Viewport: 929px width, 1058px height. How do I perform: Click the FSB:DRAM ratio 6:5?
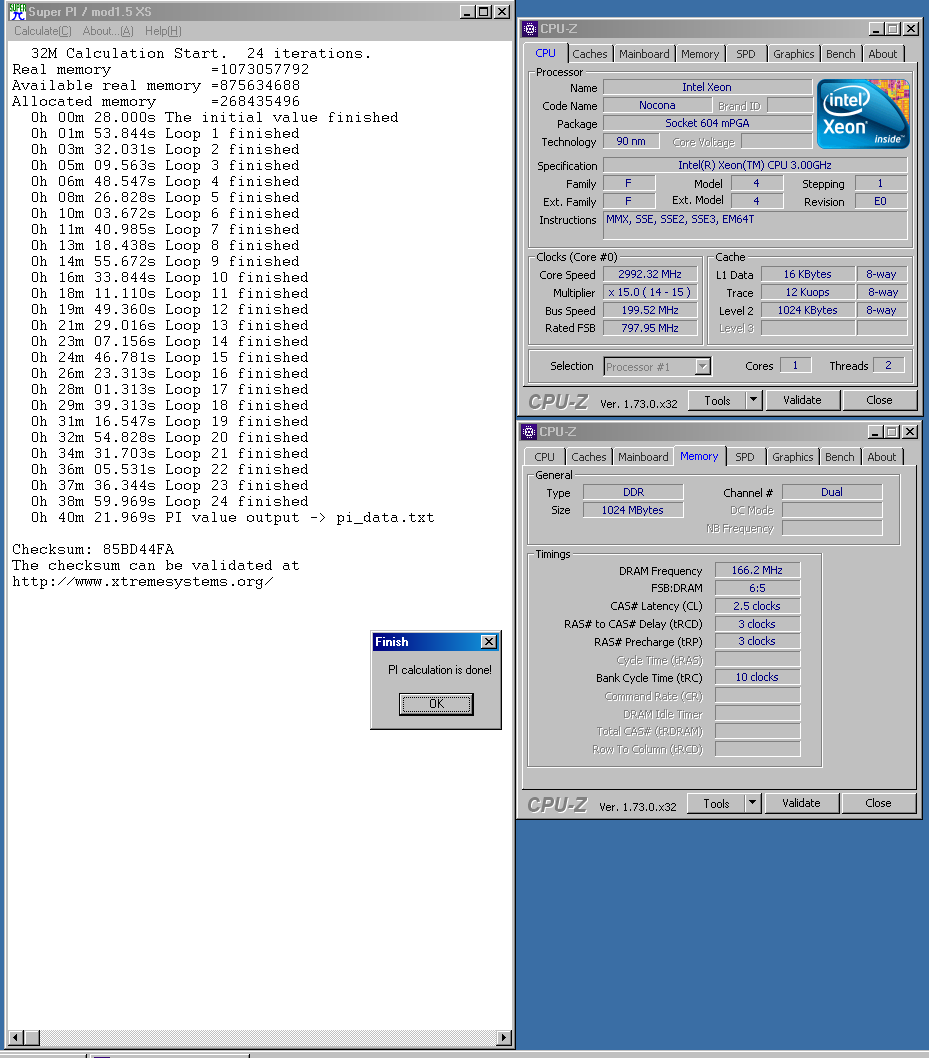click(x=757, y=588)
